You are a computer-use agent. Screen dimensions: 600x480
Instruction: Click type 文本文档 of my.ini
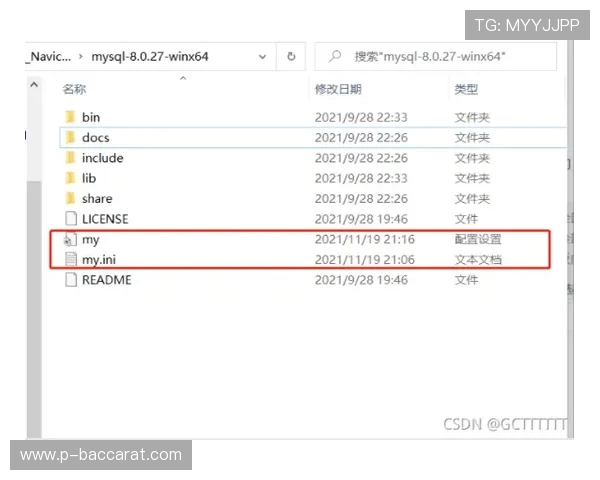pos(478,260)
